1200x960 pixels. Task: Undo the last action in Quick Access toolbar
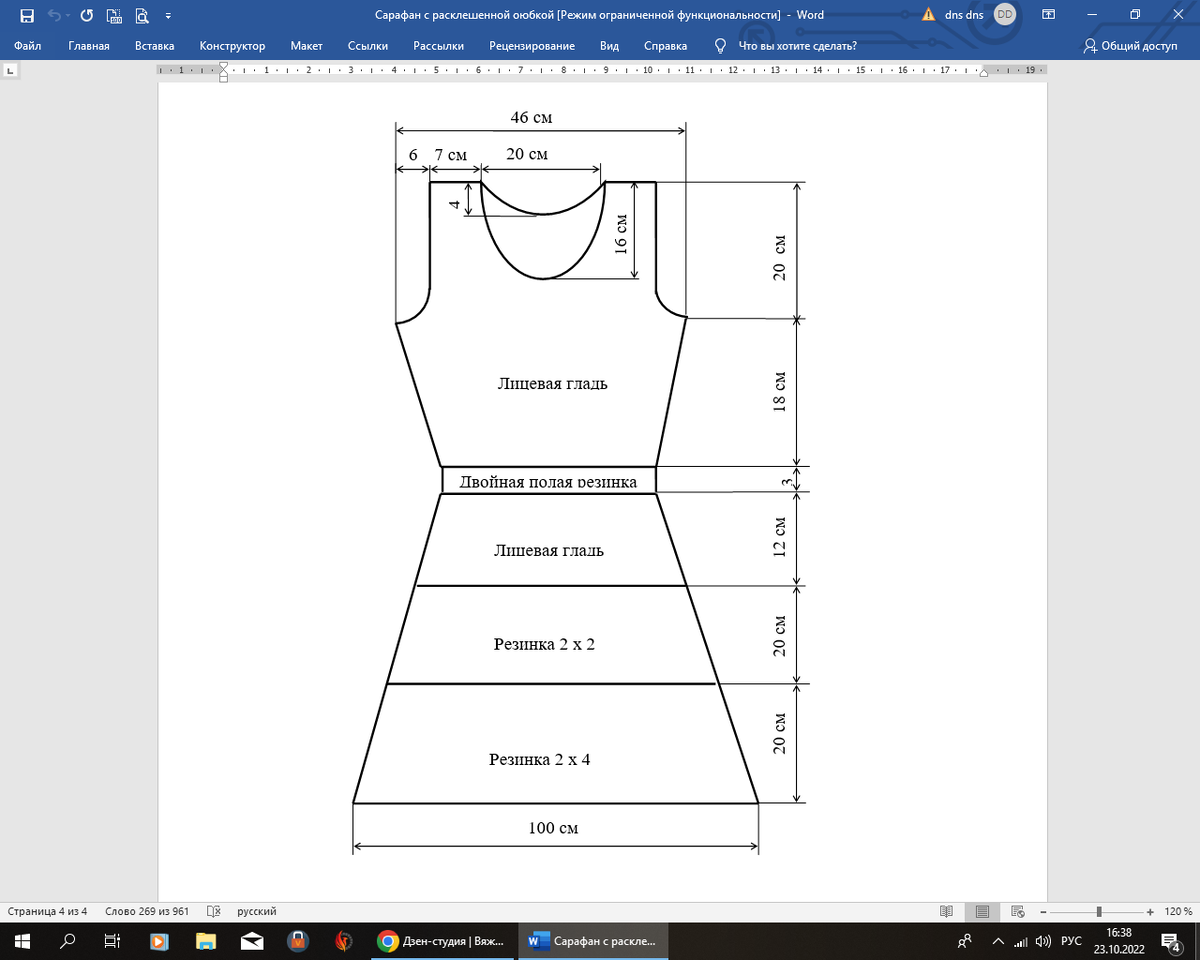54,15
